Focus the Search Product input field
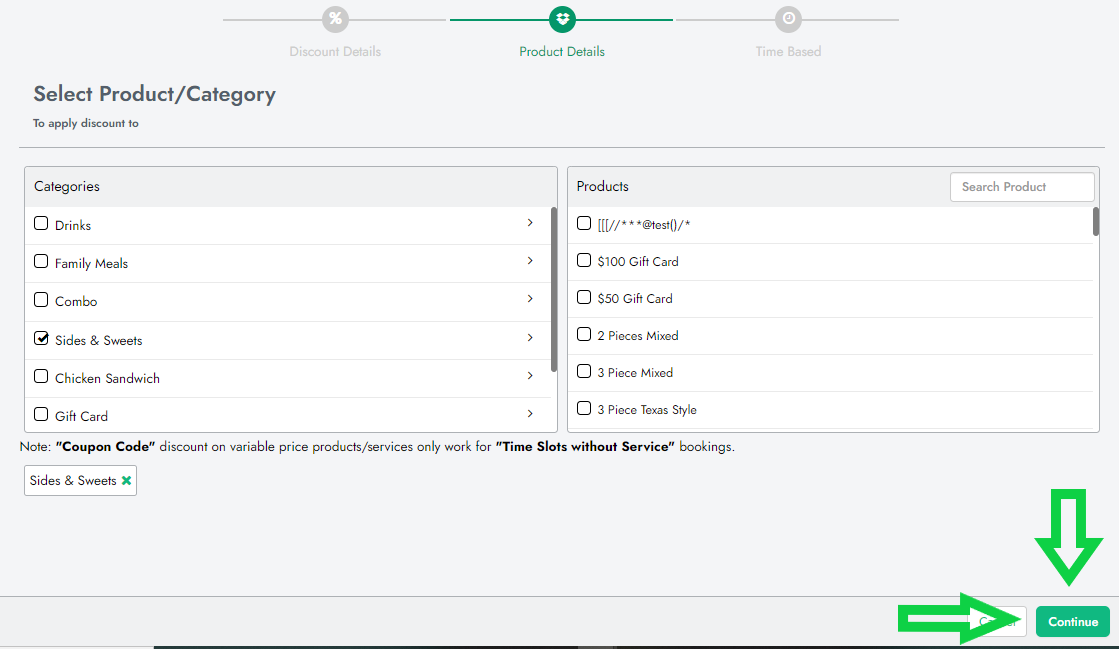 (x=1022, y=187)
